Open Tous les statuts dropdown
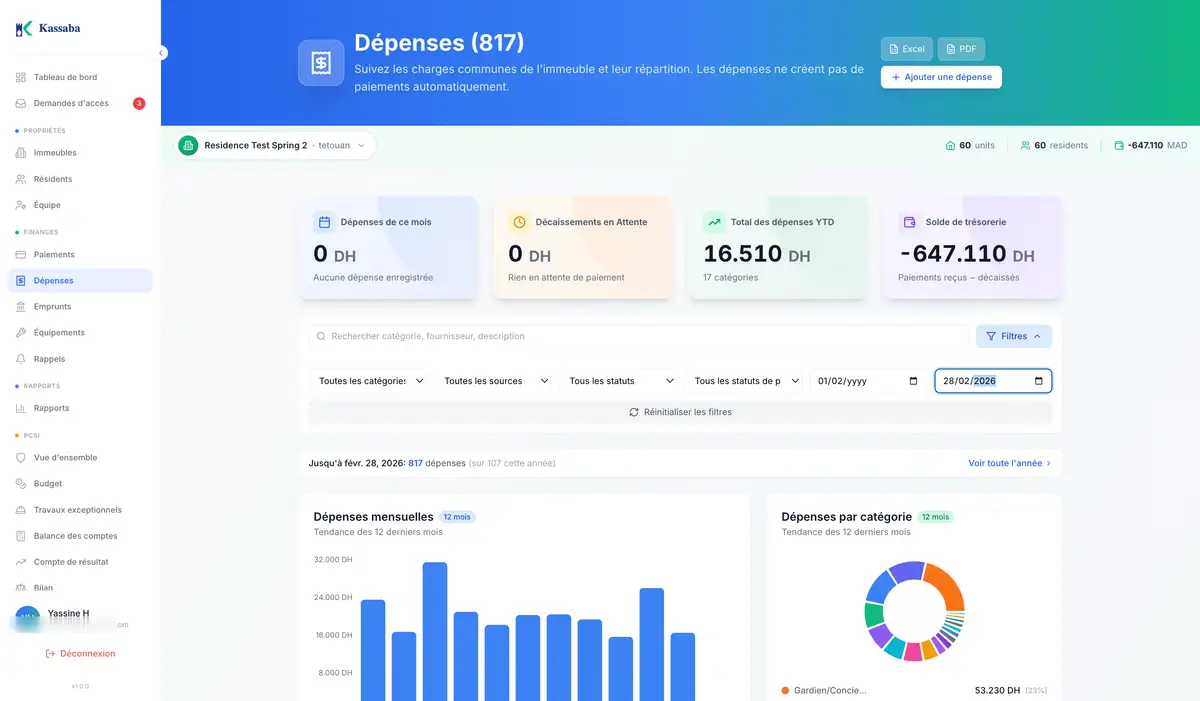Image resolution: width=1200 pixels, height=701 pixels. click(621, 381)
